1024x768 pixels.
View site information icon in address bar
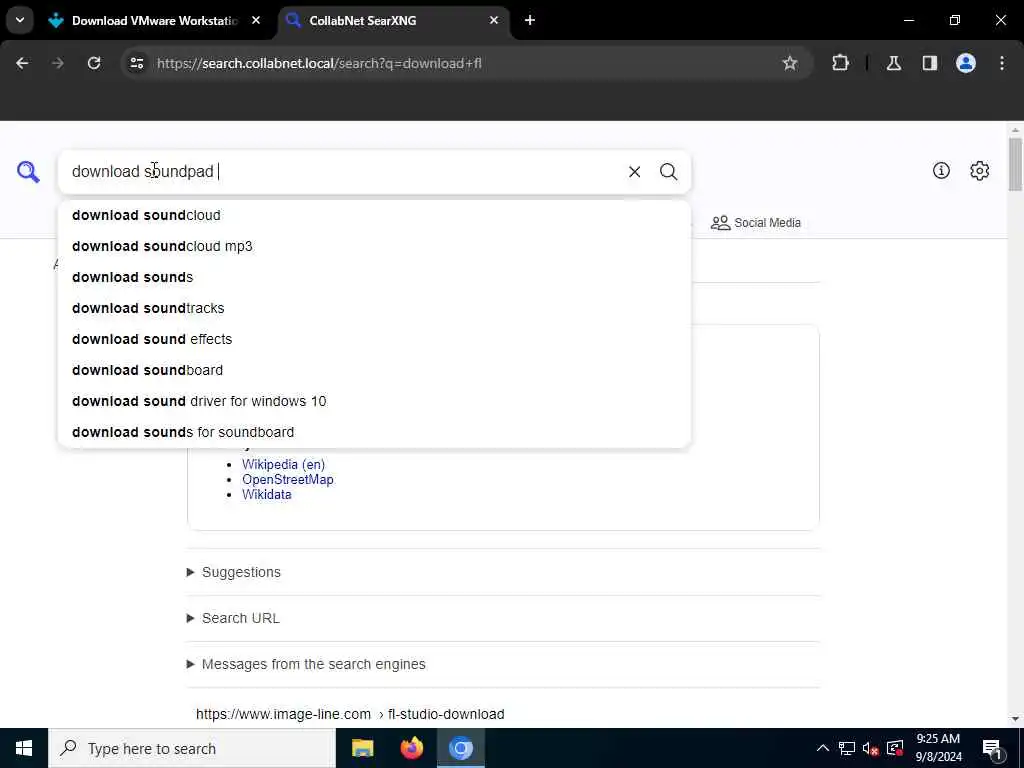[x=136, y=63]
